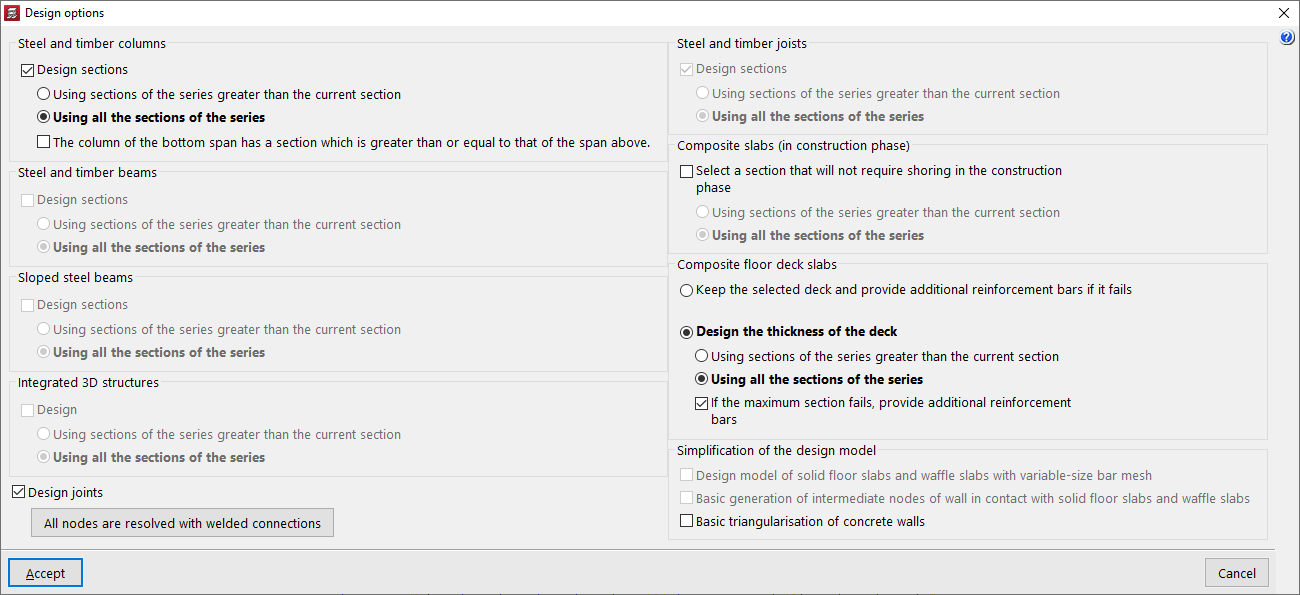Select Keep the selected deck option
This screenshot has height=595, width=1300.
click(x=687, y=290)
